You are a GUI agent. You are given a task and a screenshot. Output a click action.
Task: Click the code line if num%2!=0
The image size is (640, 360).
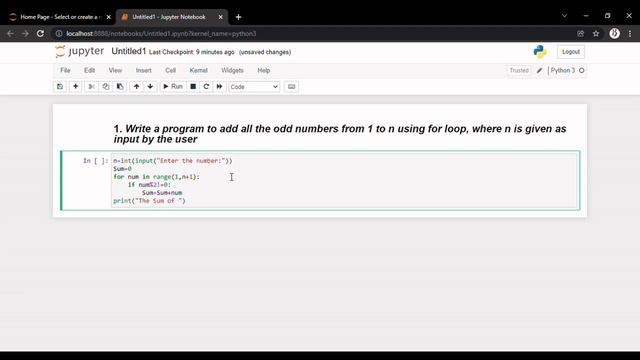coord(149,185)
